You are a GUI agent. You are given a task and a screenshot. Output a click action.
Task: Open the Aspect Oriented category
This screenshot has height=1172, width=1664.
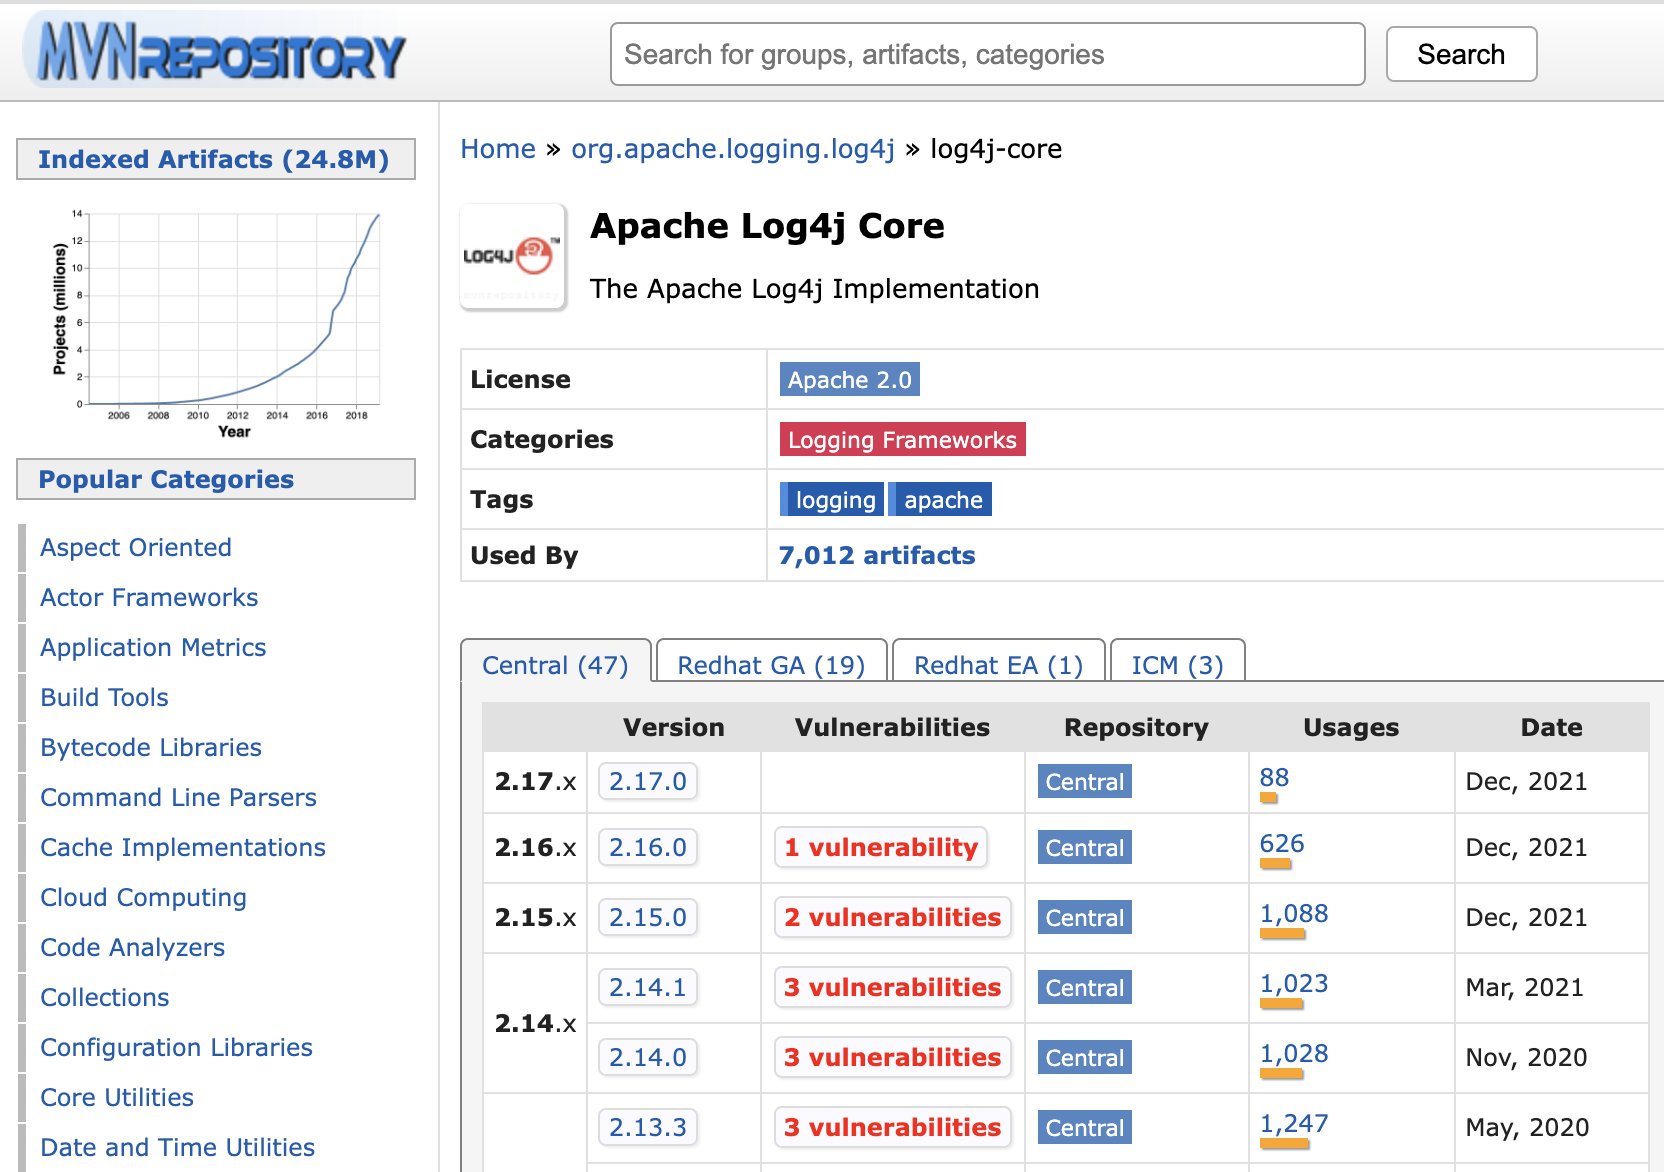(136, 548)
